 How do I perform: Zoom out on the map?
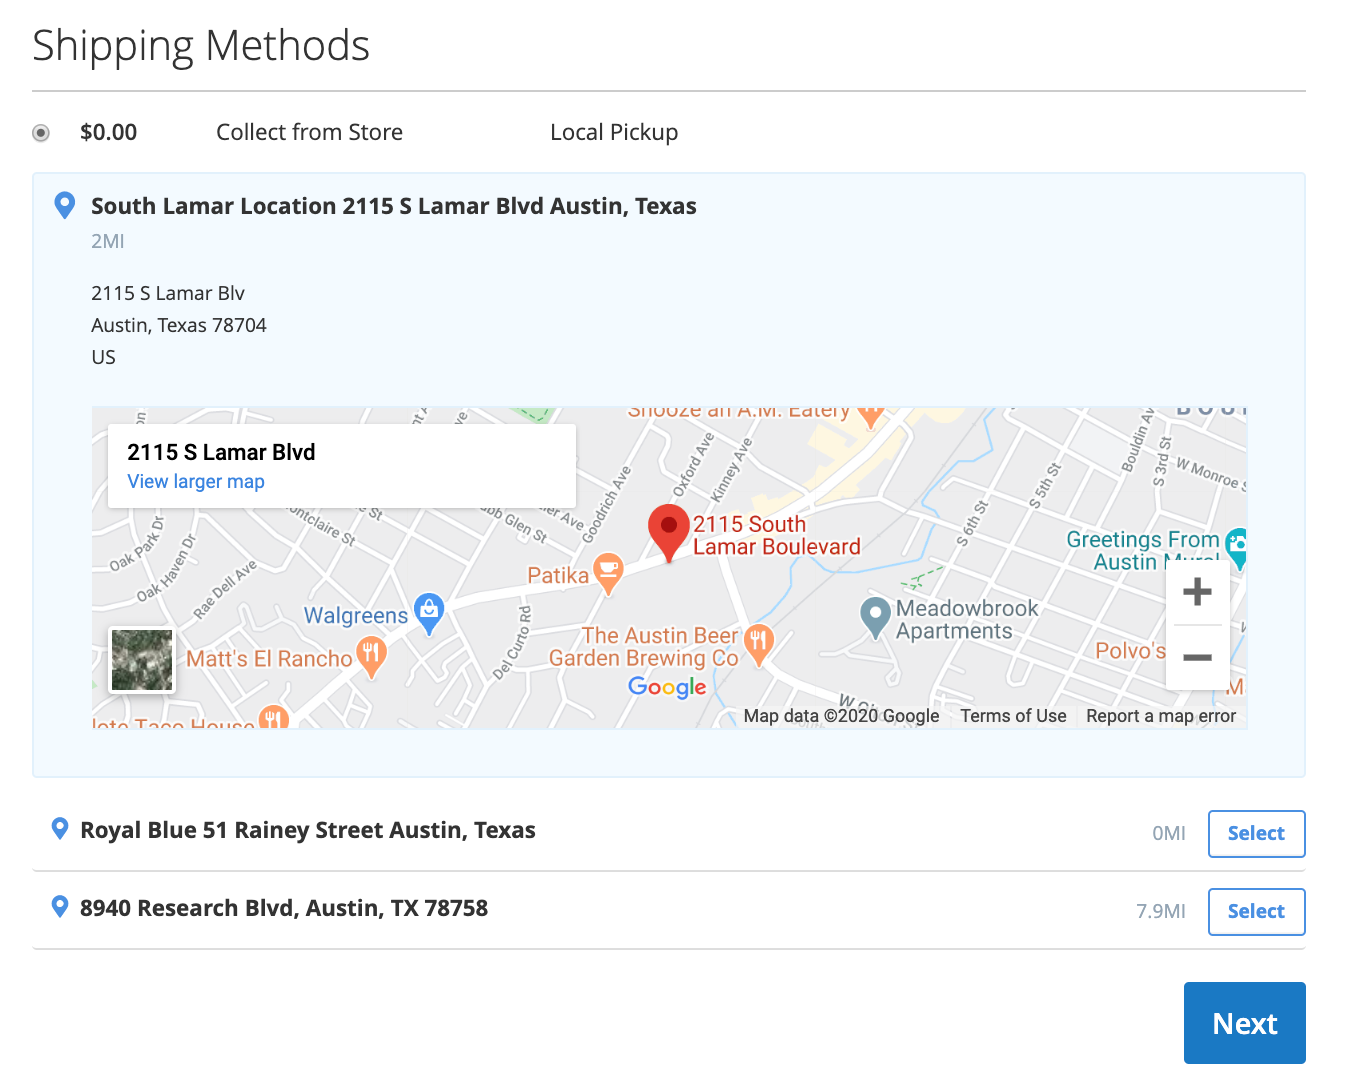1197,657
